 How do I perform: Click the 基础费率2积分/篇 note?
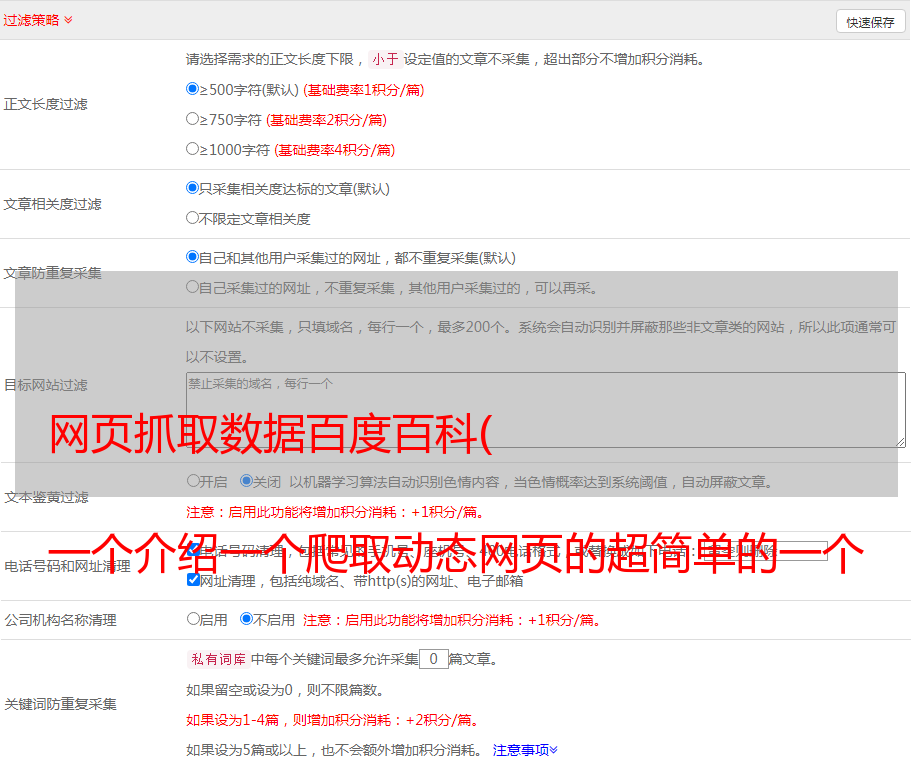(326, 120)
